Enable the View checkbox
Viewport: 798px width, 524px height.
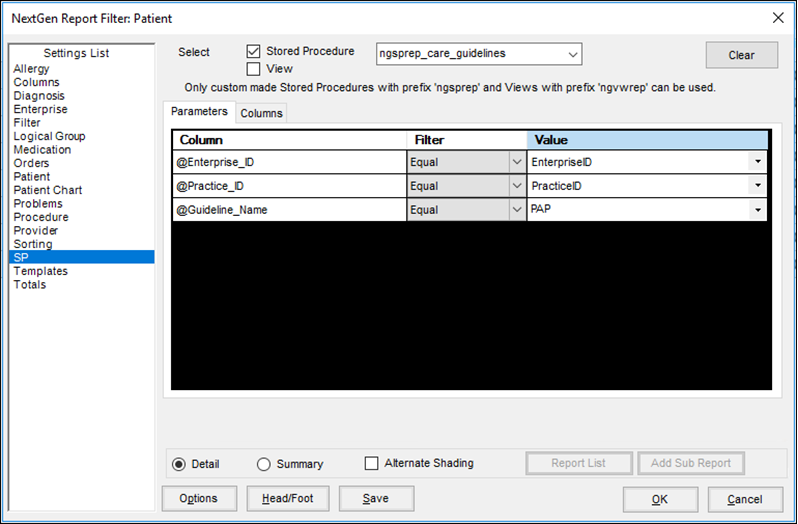click(253, 69)
